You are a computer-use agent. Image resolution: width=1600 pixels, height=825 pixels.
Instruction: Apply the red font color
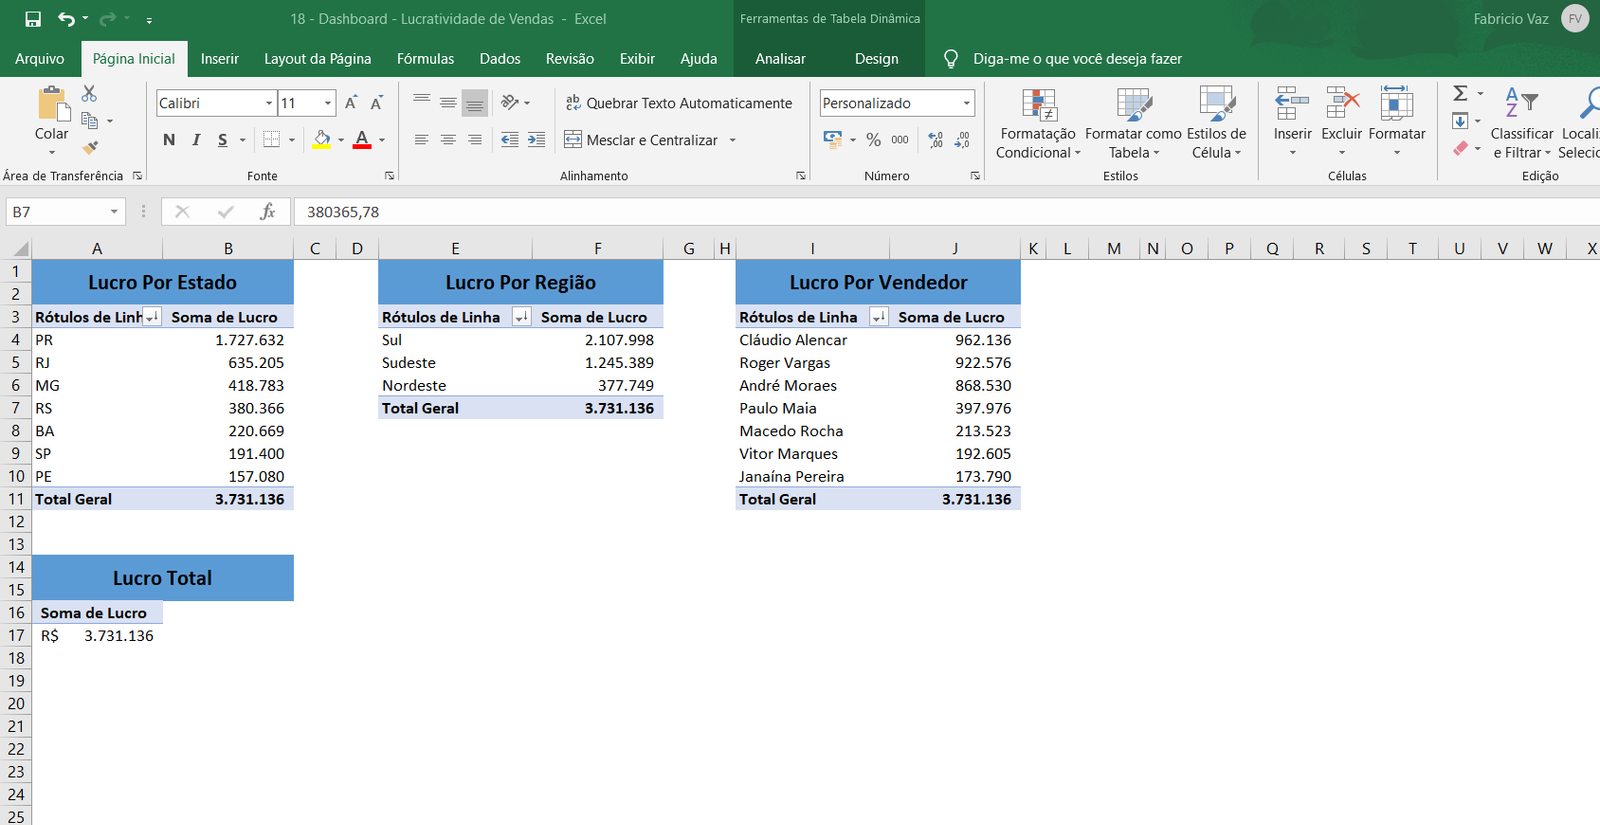(x=362, y=140)
